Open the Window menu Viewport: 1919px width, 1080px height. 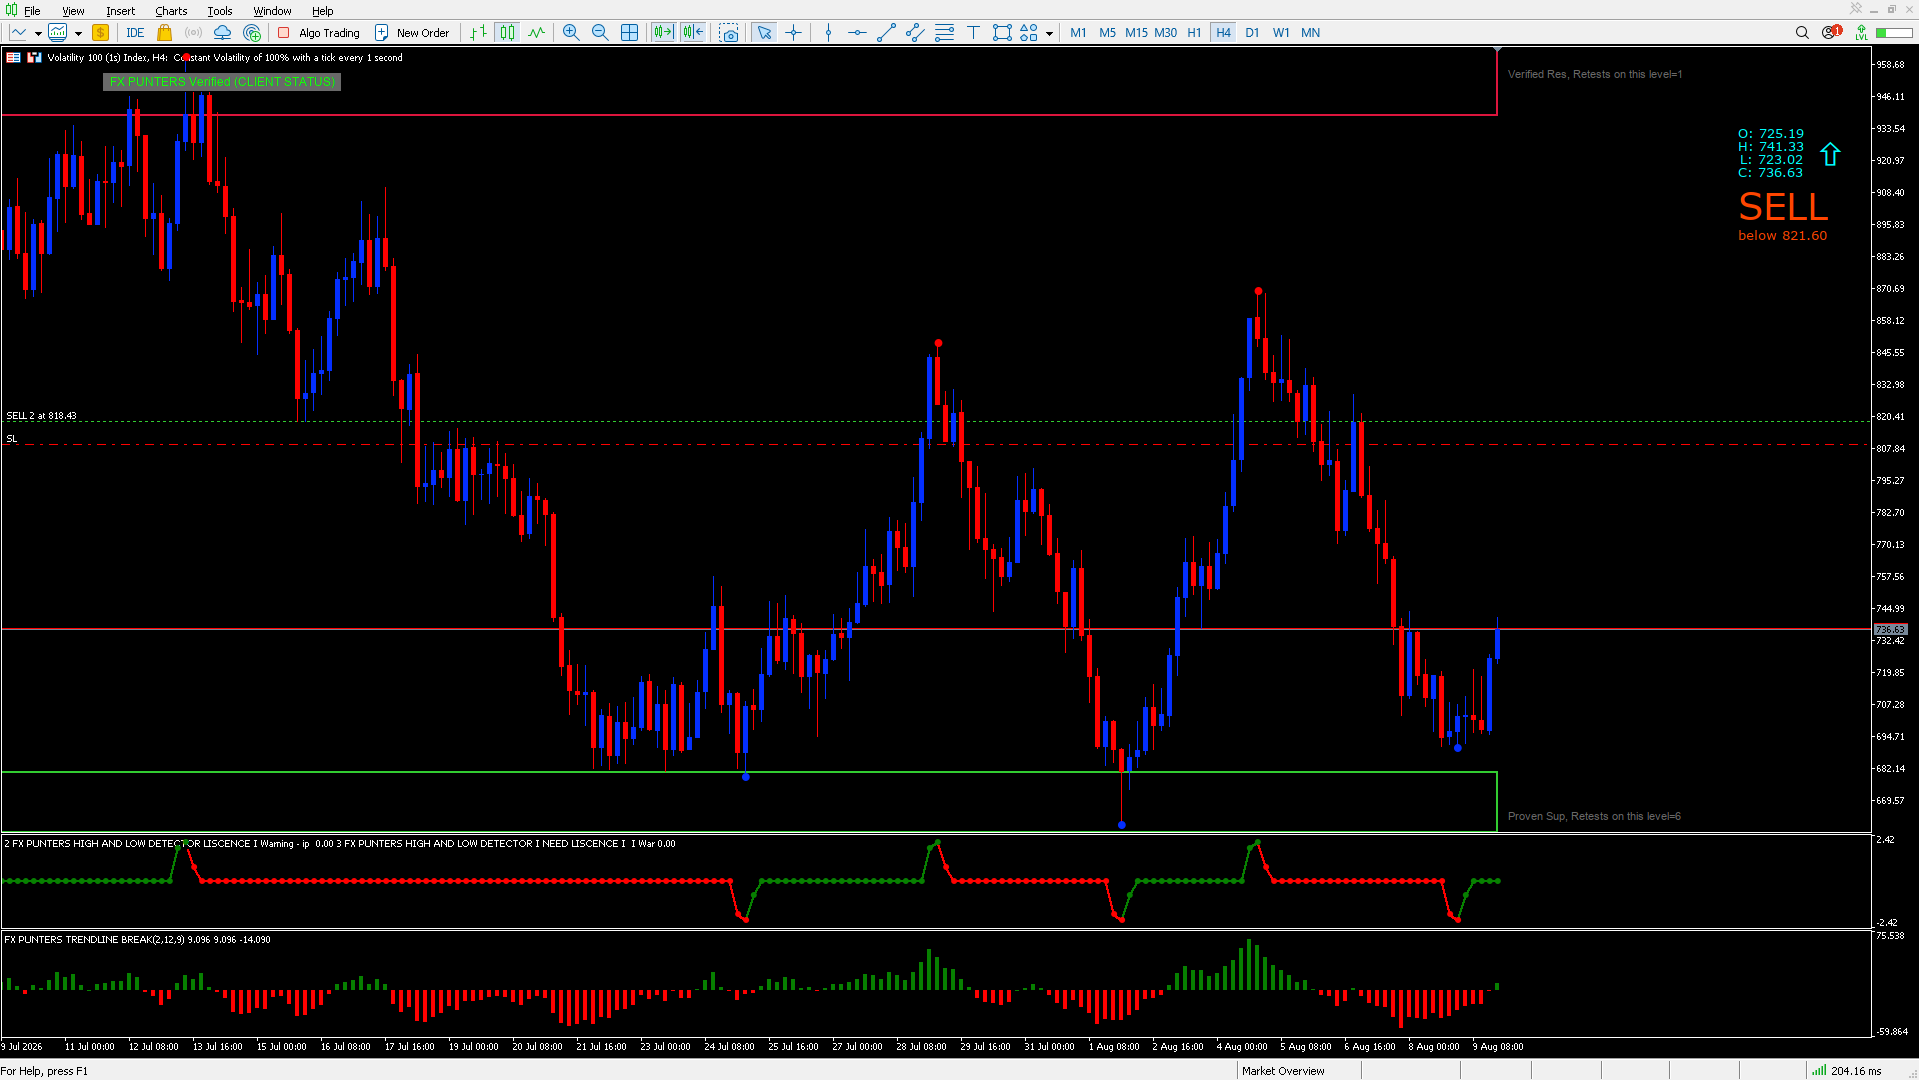click(x=272, y=11)
